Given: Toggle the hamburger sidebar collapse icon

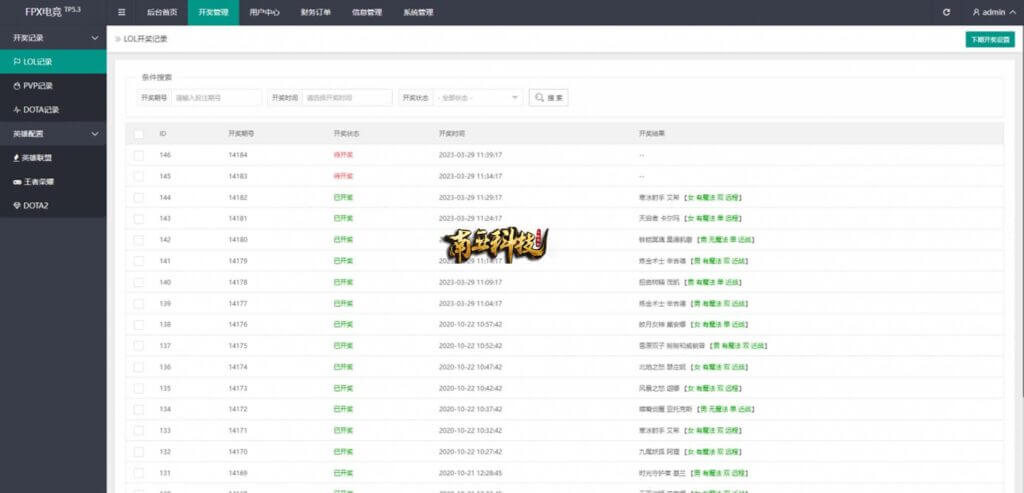Looking at the screenshot, I should 122,12.
